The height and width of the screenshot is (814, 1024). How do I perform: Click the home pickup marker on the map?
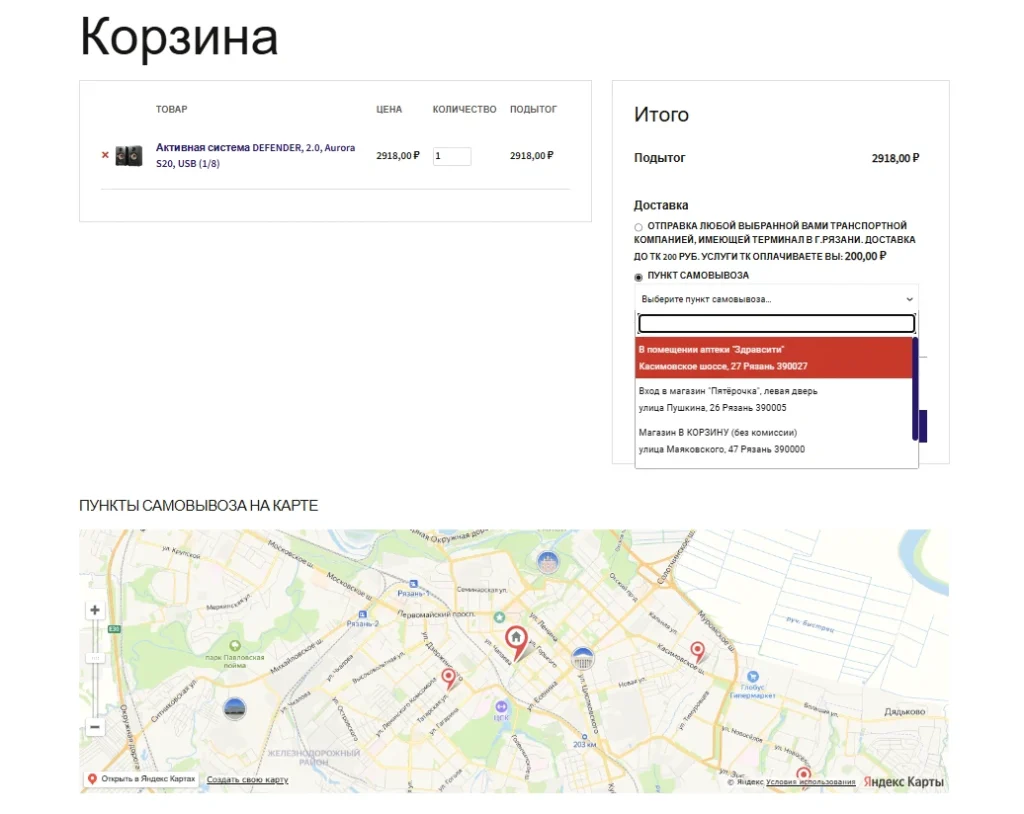pos(516,642)
